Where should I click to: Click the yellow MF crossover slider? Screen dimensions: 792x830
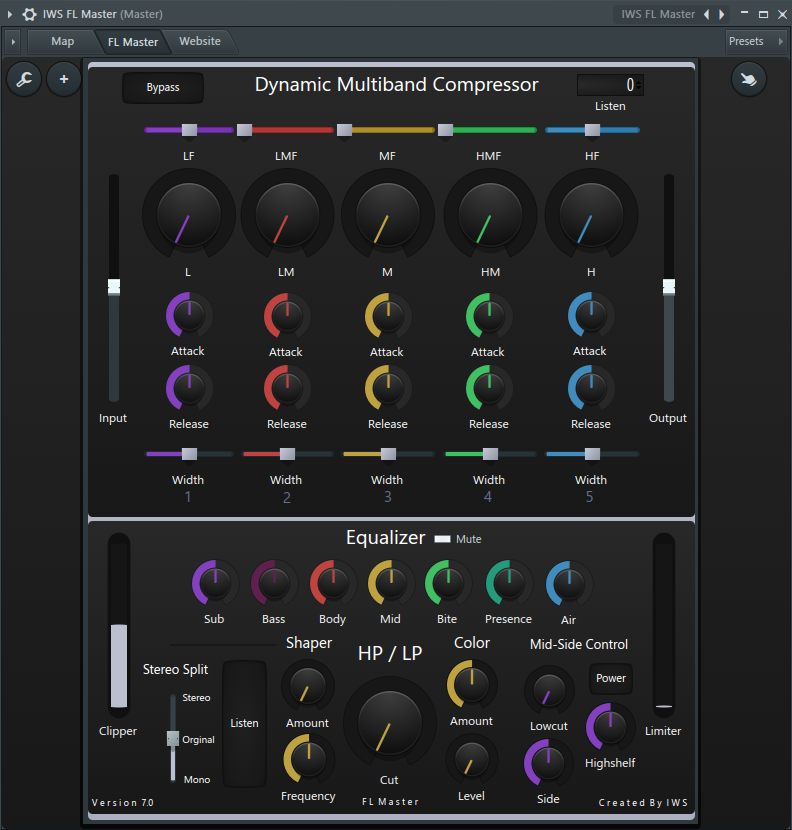[386, 130]
